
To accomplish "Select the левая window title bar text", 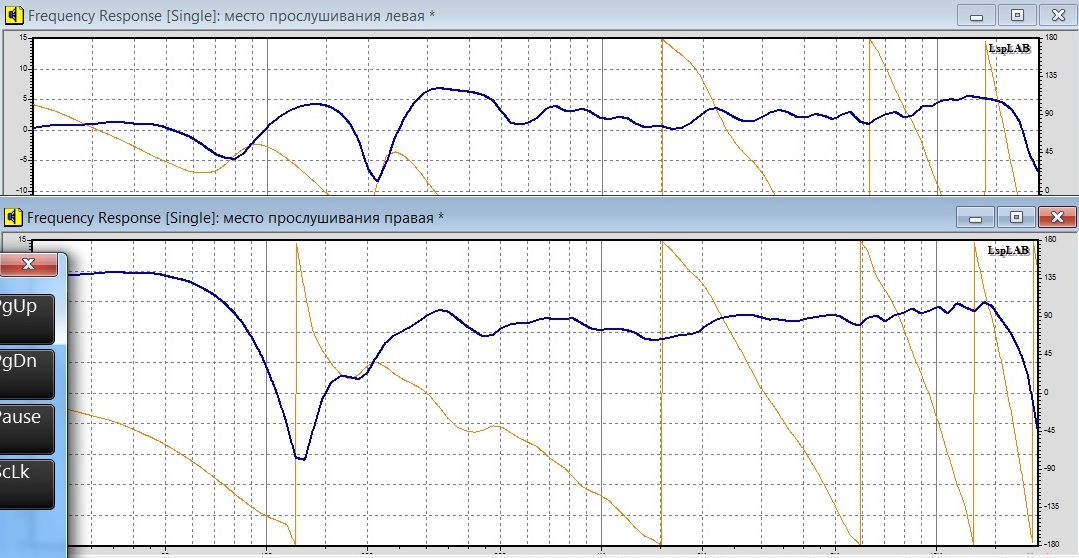I will [x=231, y=15].
